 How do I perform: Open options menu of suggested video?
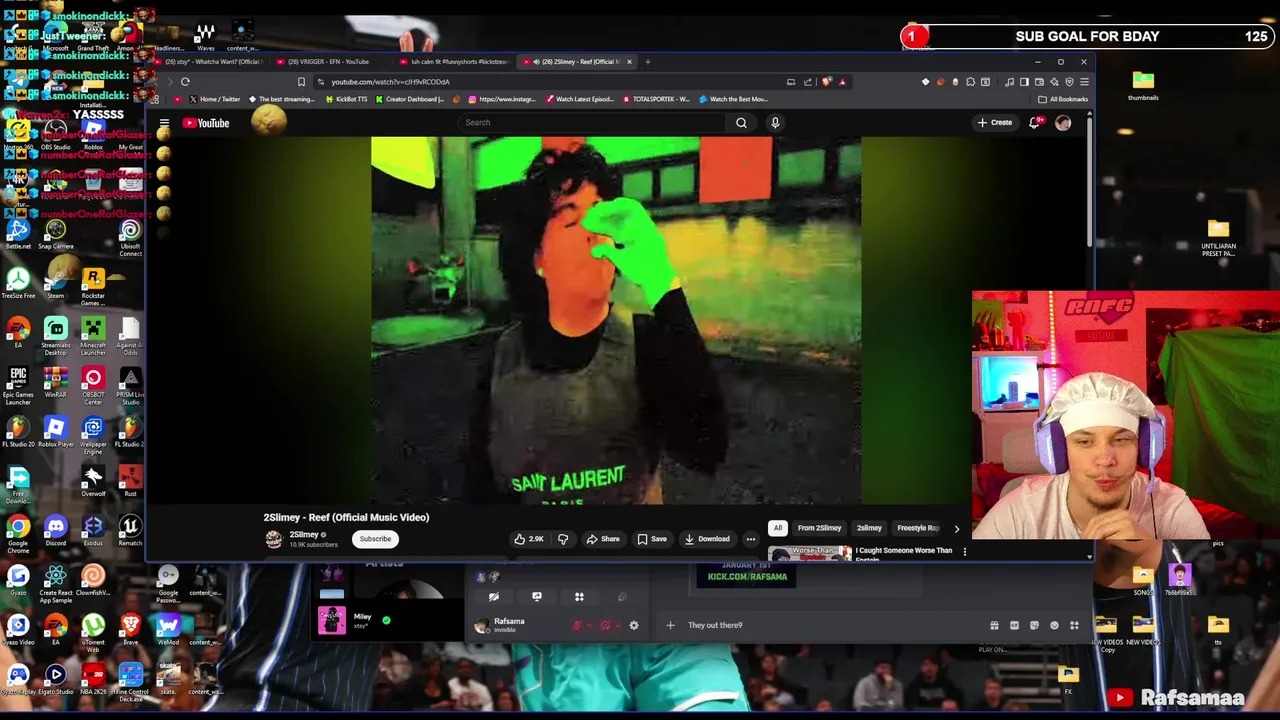click(964, 552)
